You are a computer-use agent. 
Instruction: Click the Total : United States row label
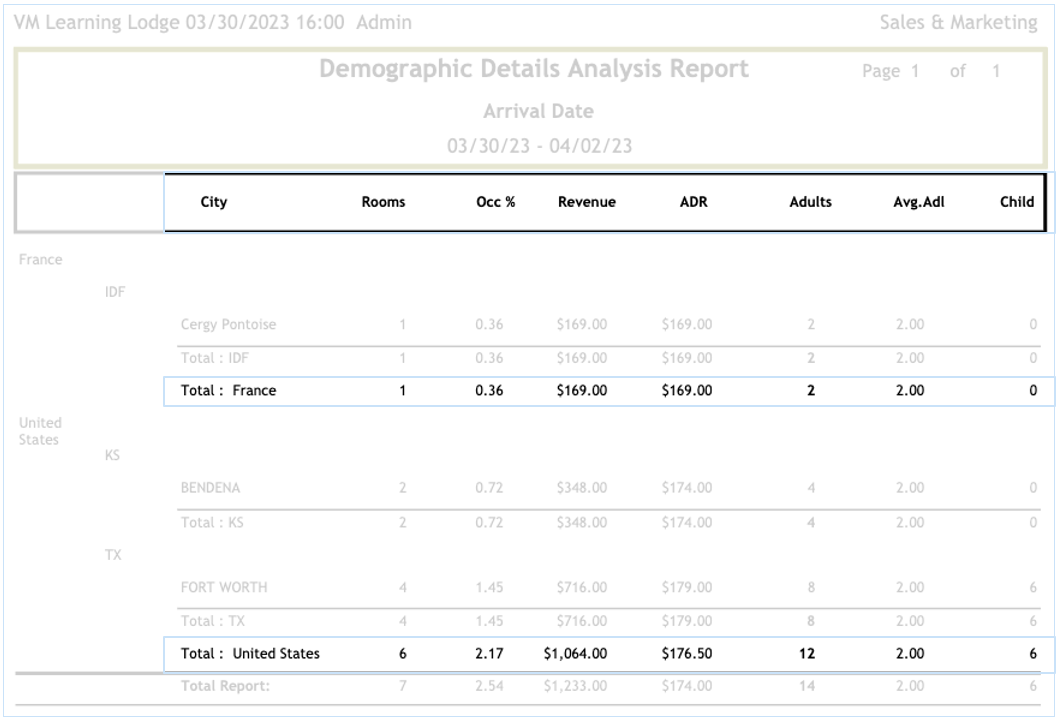pyautogui.click(x=250, y=654)
